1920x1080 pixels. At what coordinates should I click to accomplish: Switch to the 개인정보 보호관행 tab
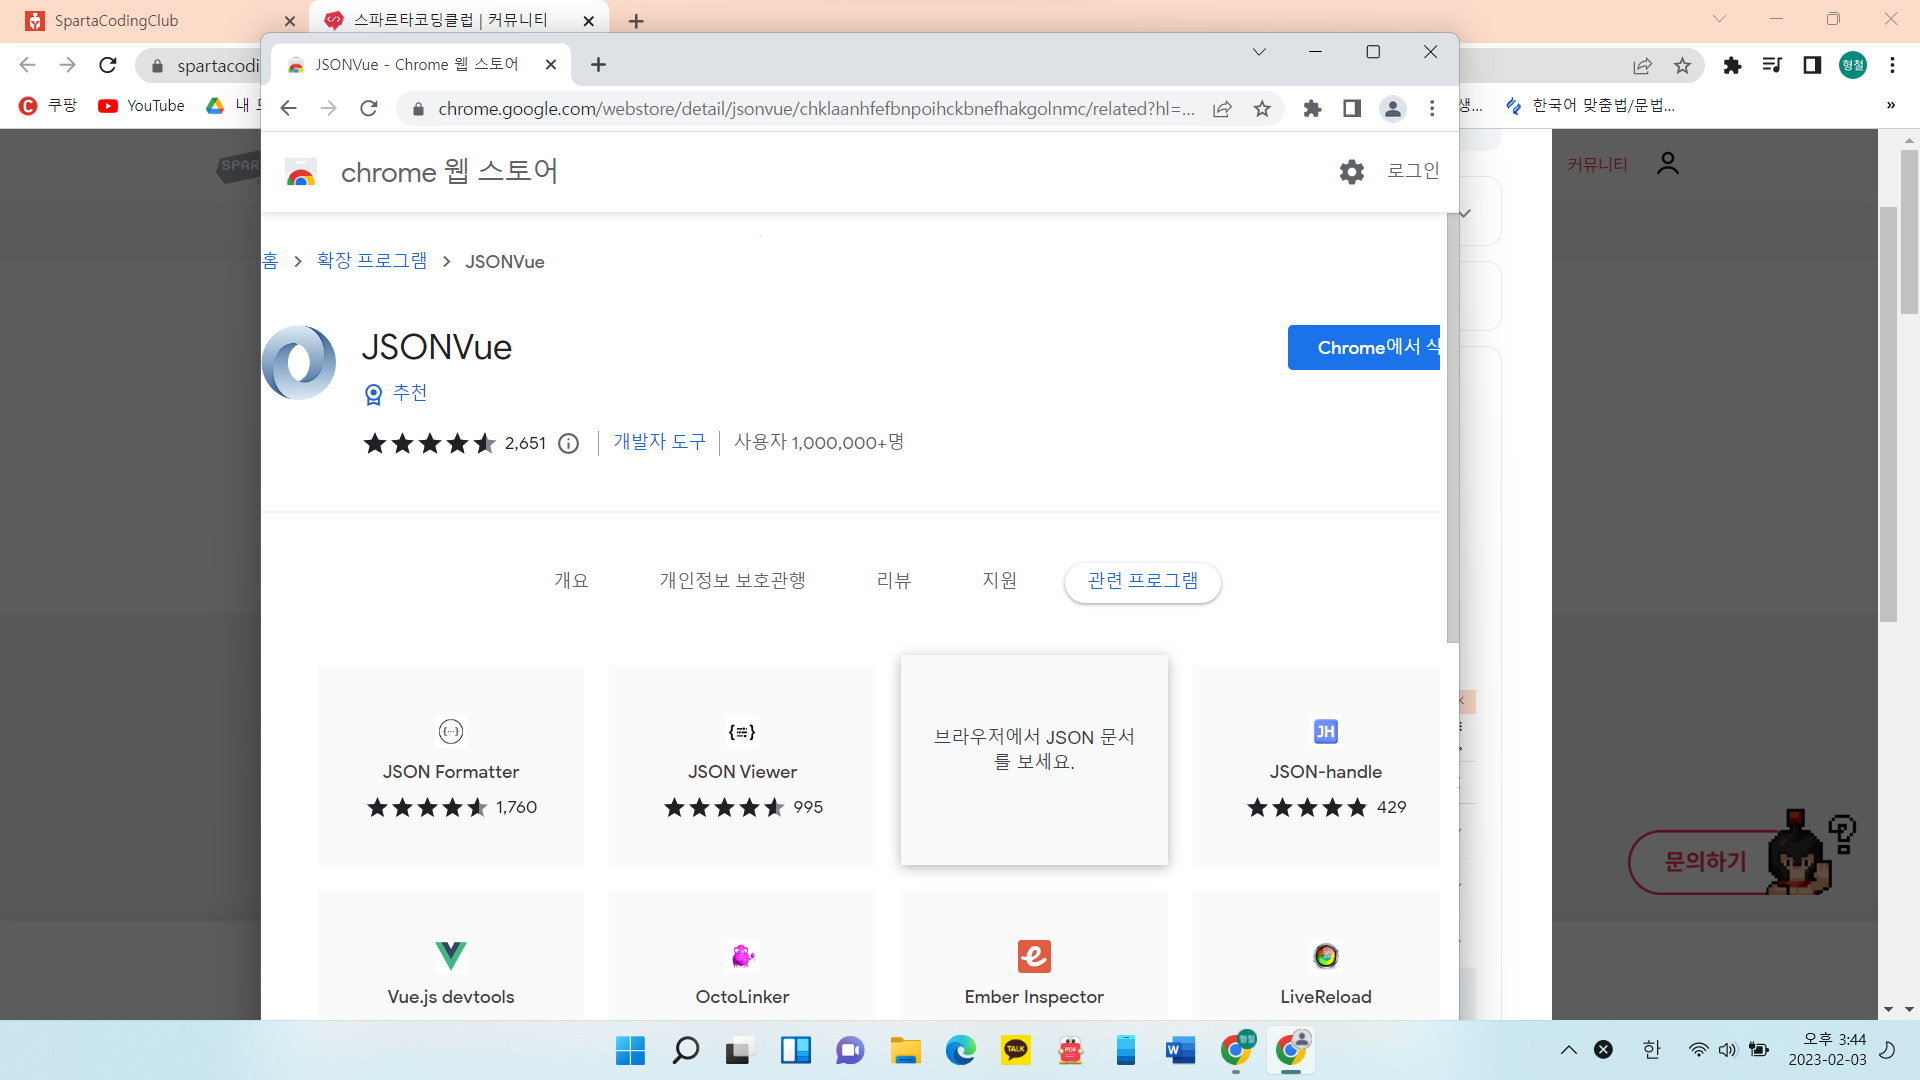732,581
